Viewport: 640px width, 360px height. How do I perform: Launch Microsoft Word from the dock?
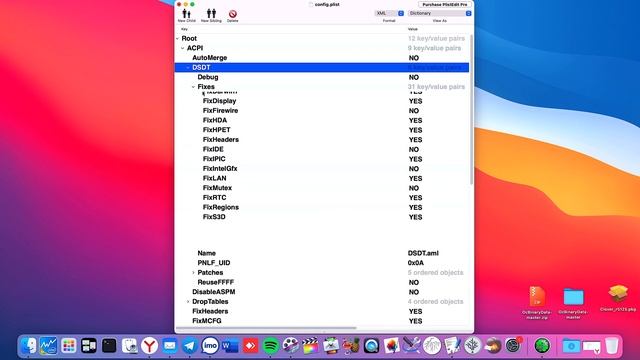click(x=230, y=346)
